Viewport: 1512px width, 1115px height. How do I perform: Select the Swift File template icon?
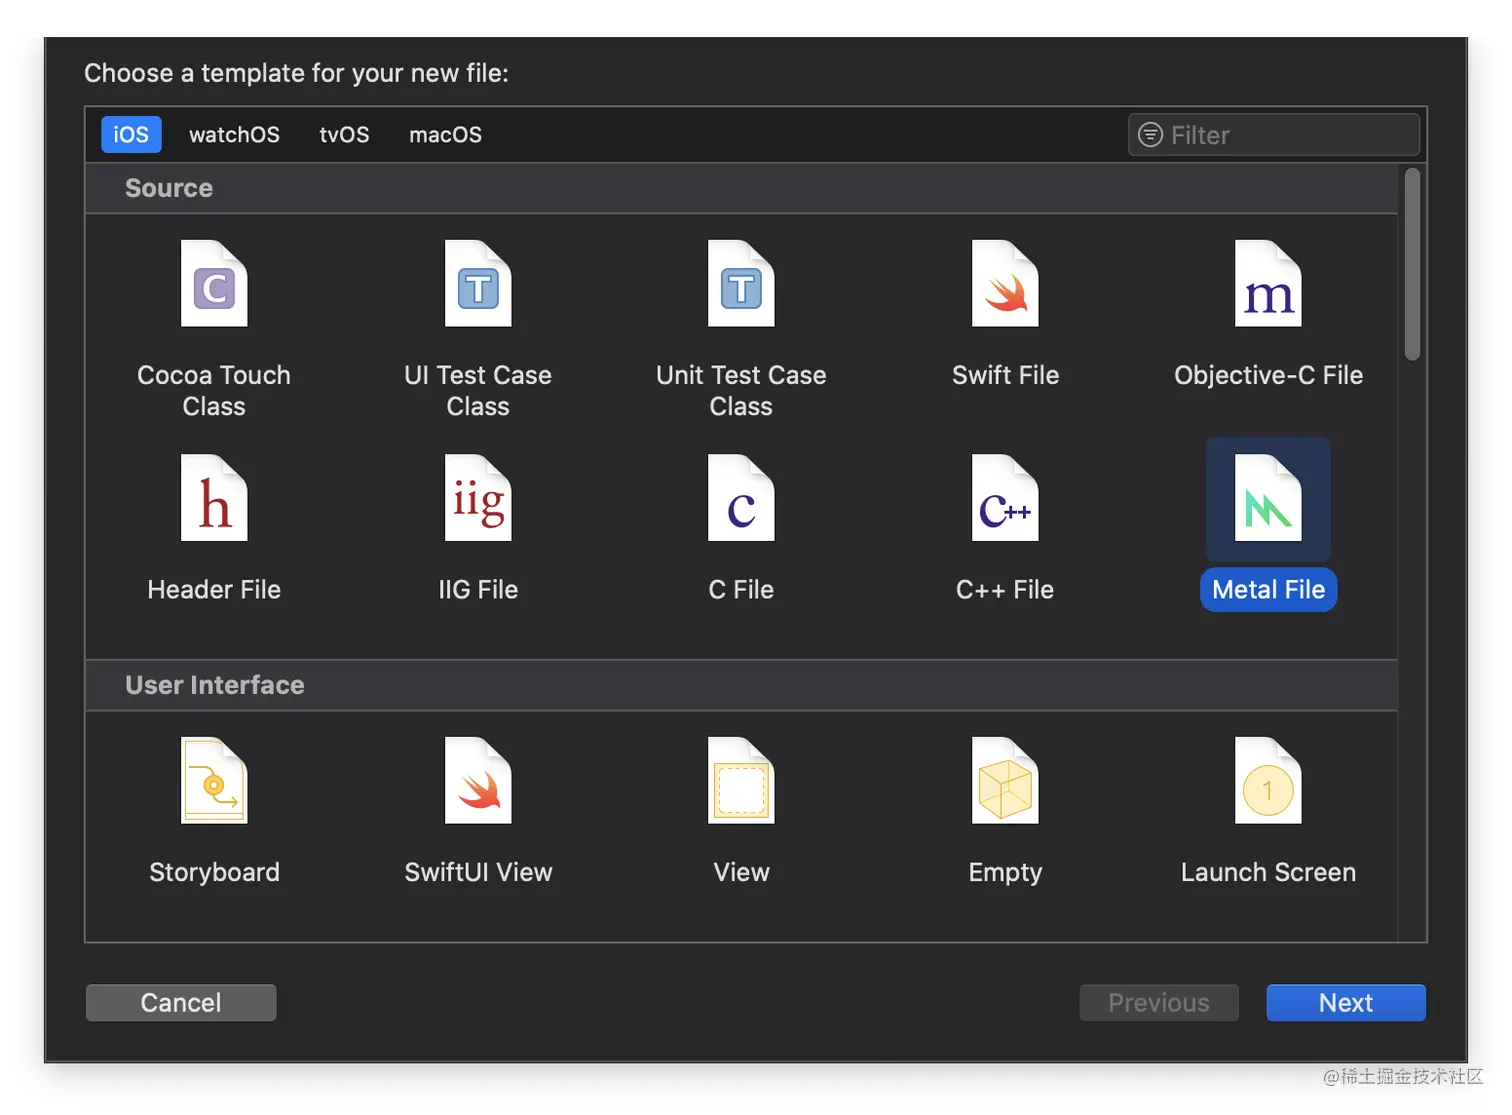point(1005,284)
